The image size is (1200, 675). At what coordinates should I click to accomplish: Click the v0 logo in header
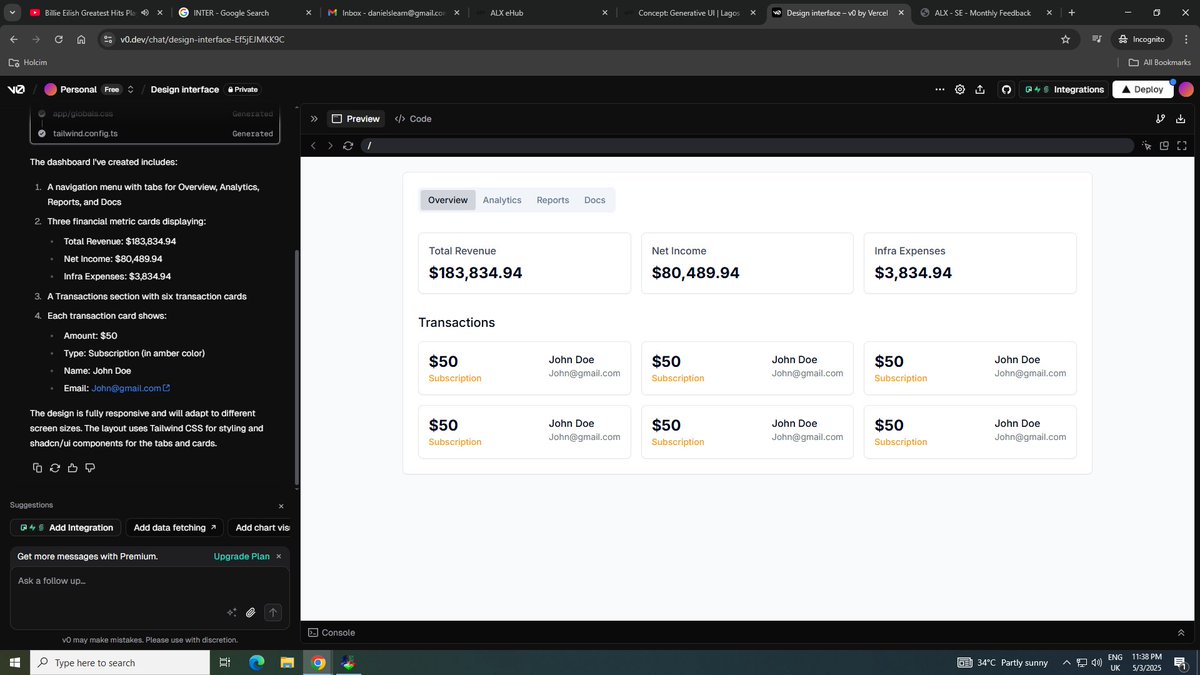point(15,89)
